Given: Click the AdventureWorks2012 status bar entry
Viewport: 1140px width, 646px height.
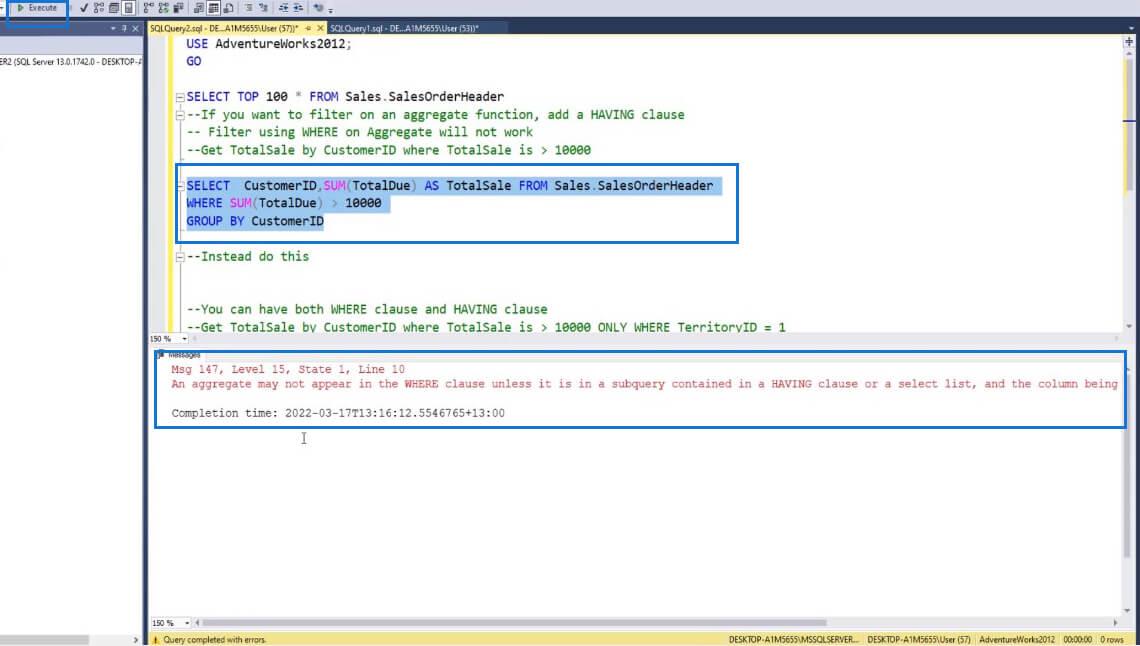Looking at the screenshot, I should [x=1016, y=639].
